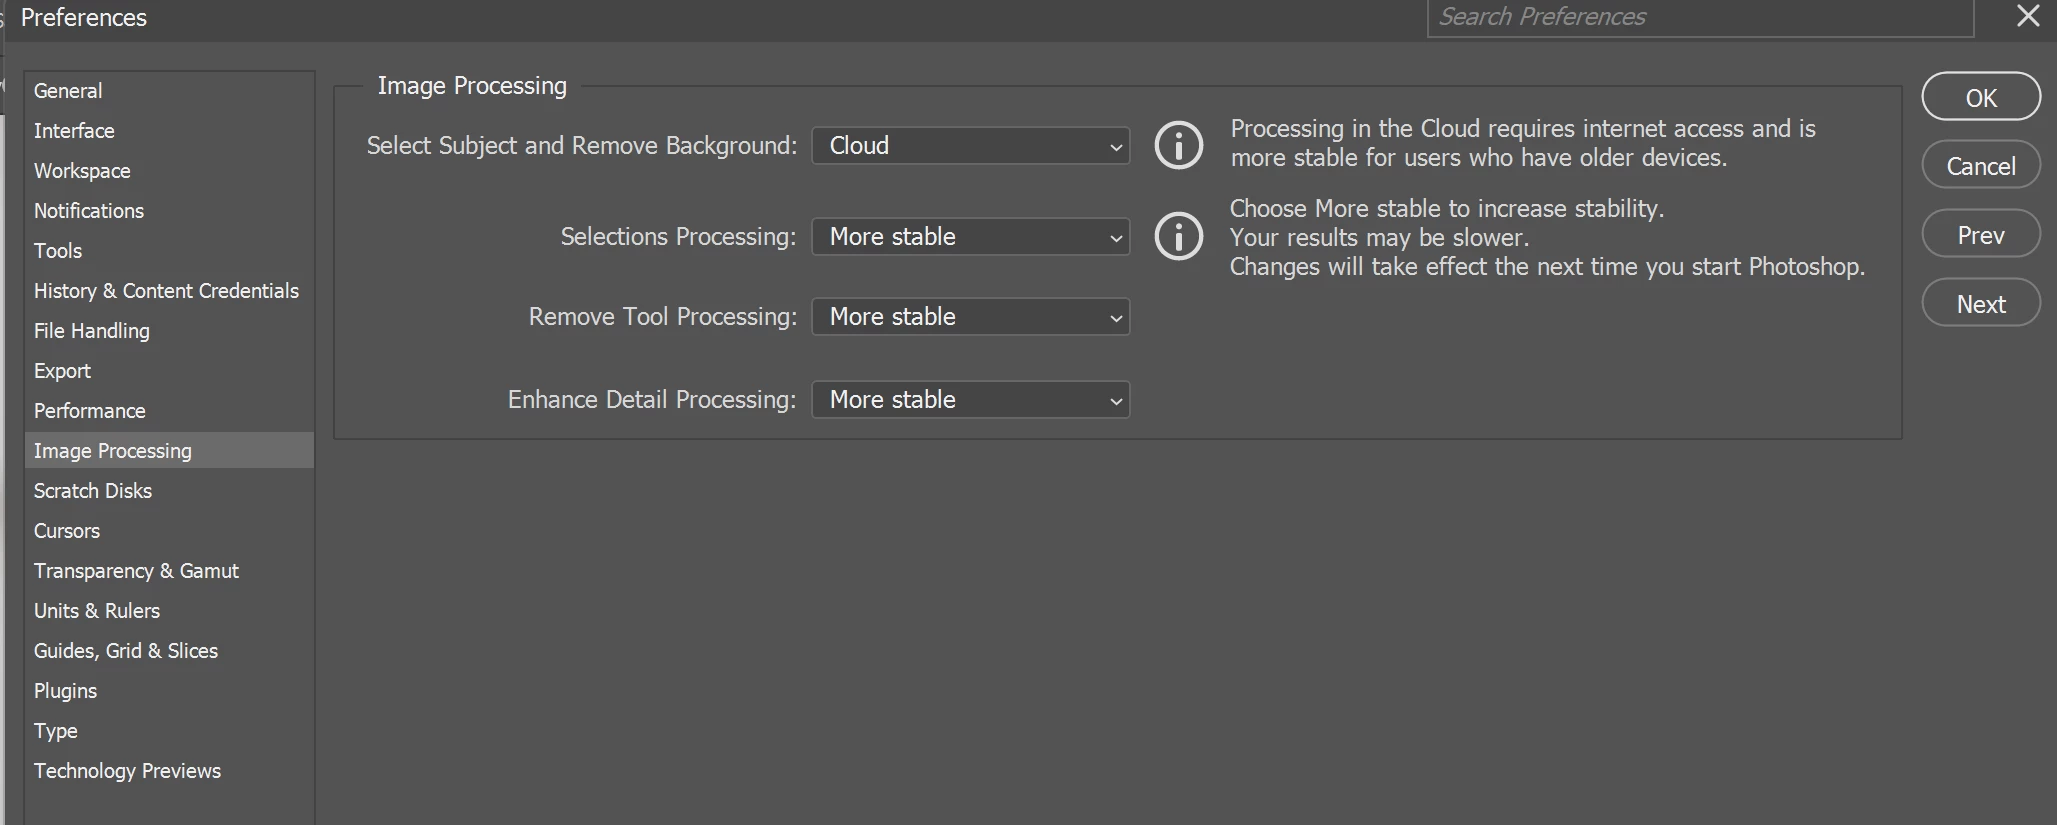Screen dimensions: 2057x825
Task: Focus the Search Preferences field
Action: (1699, 17)
